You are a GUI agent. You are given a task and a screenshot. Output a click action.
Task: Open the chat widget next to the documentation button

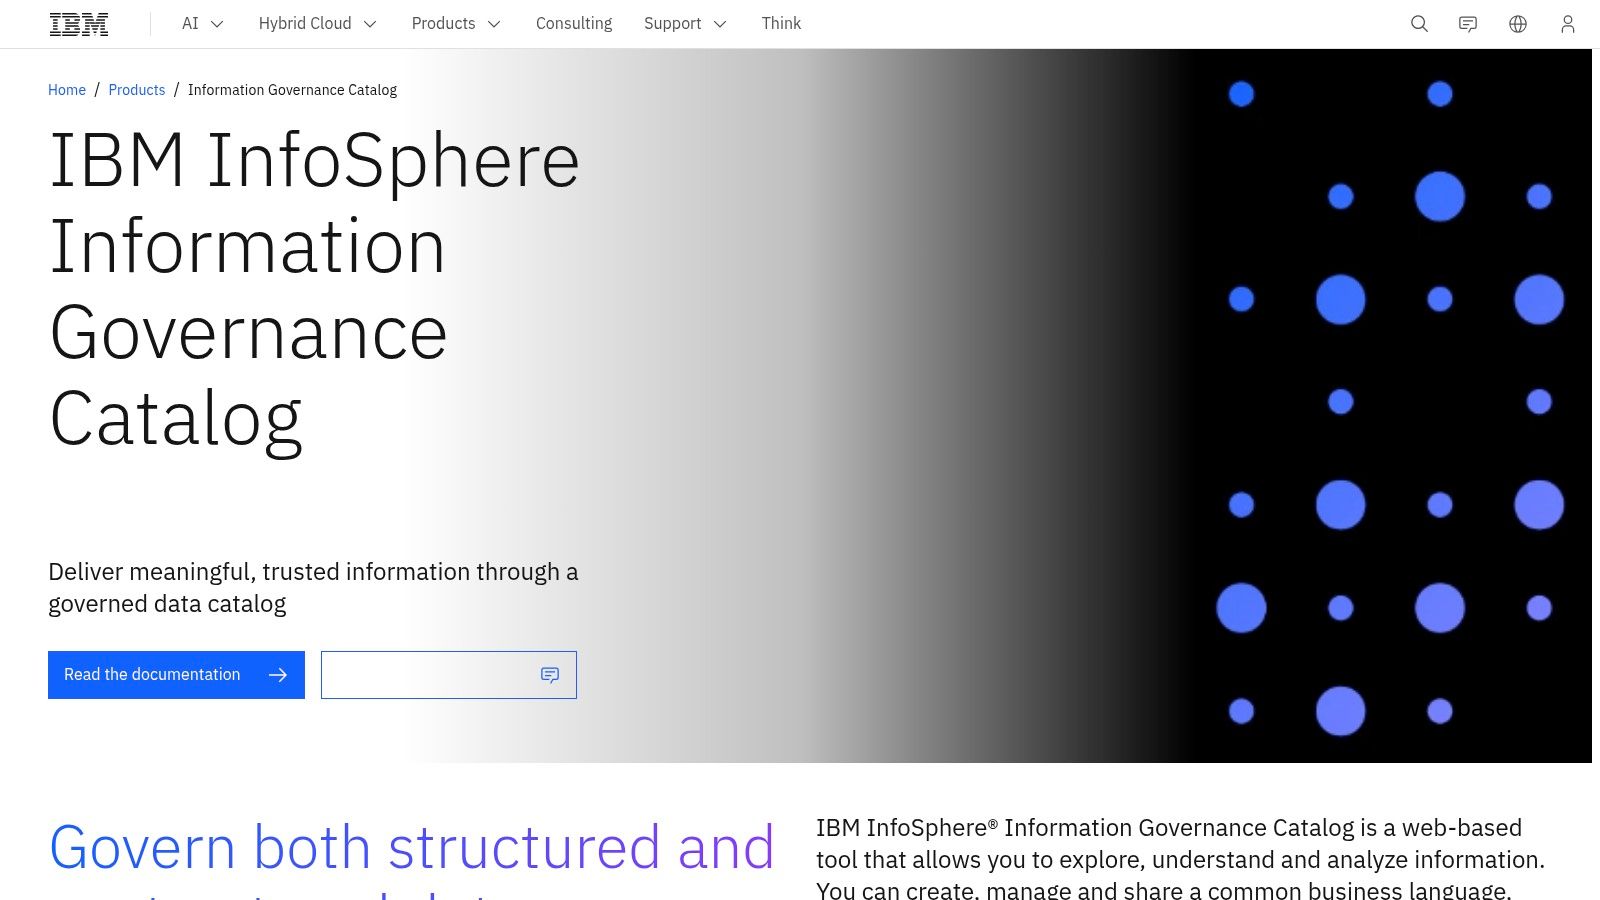click(x=448, y=675)
